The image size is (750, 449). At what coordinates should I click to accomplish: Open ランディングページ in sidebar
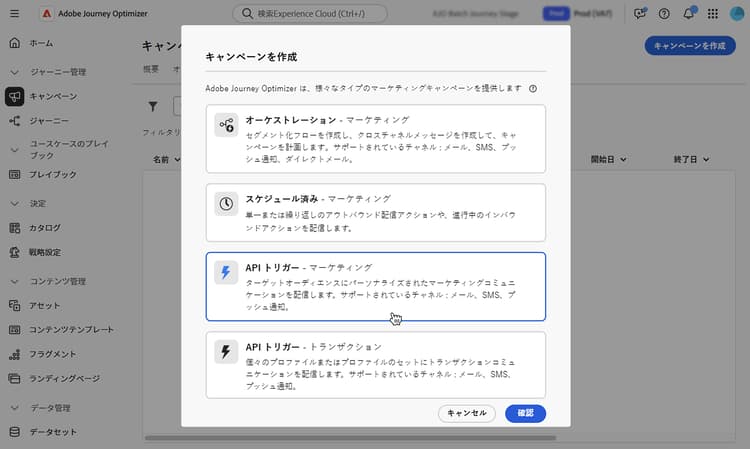coord(65,378)
